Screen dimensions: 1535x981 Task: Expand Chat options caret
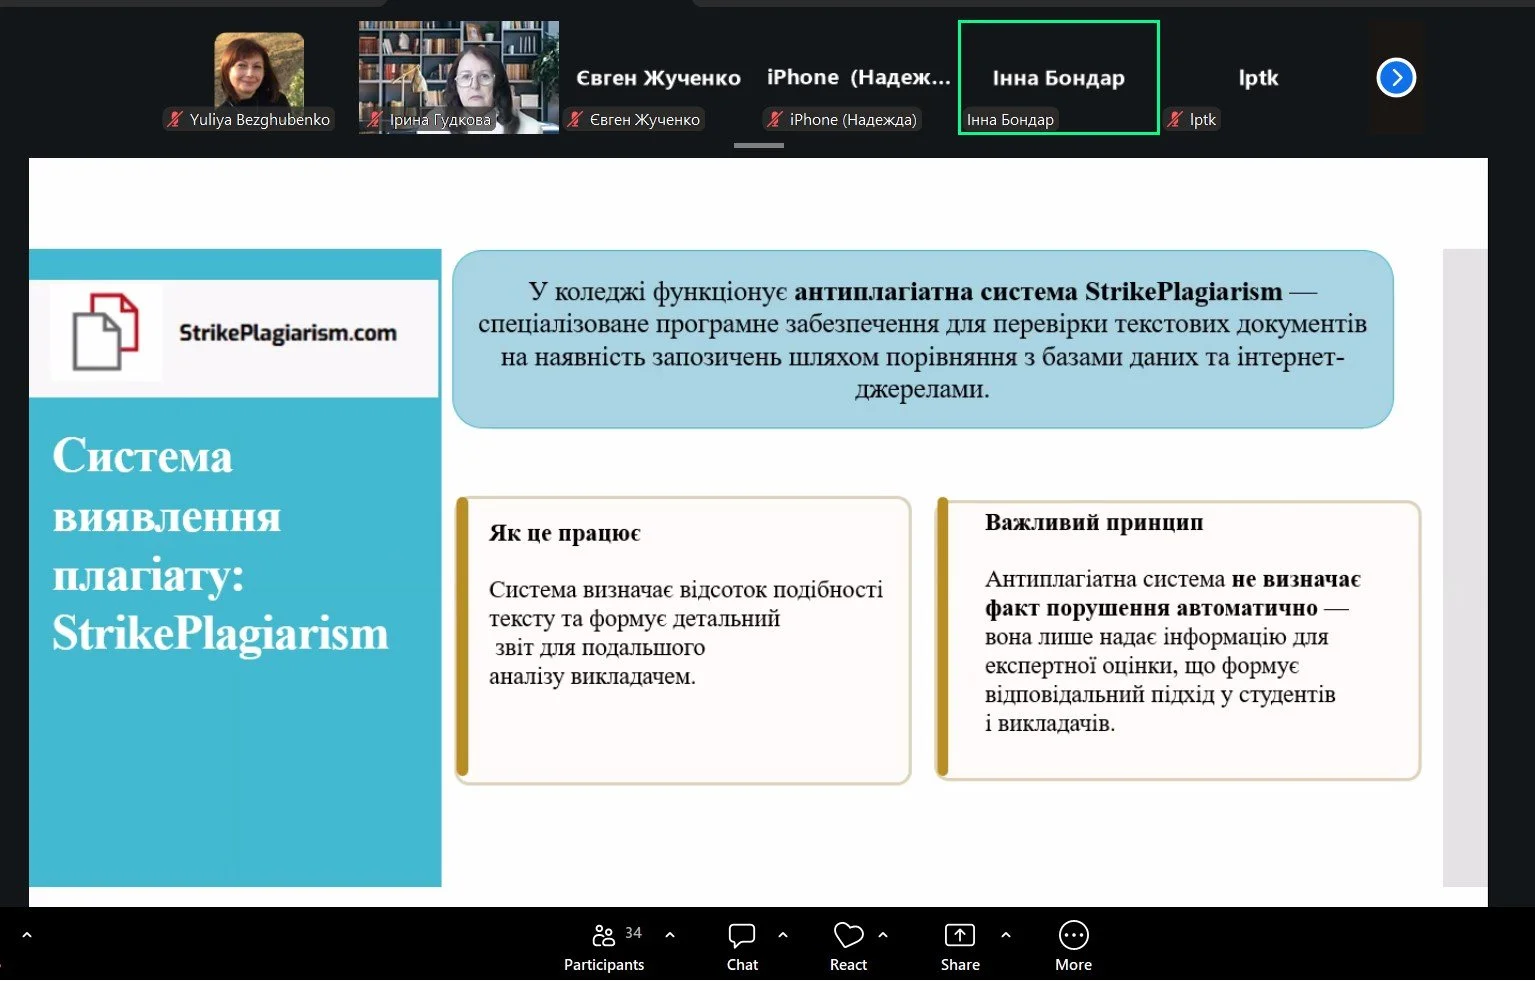(783, 935)
